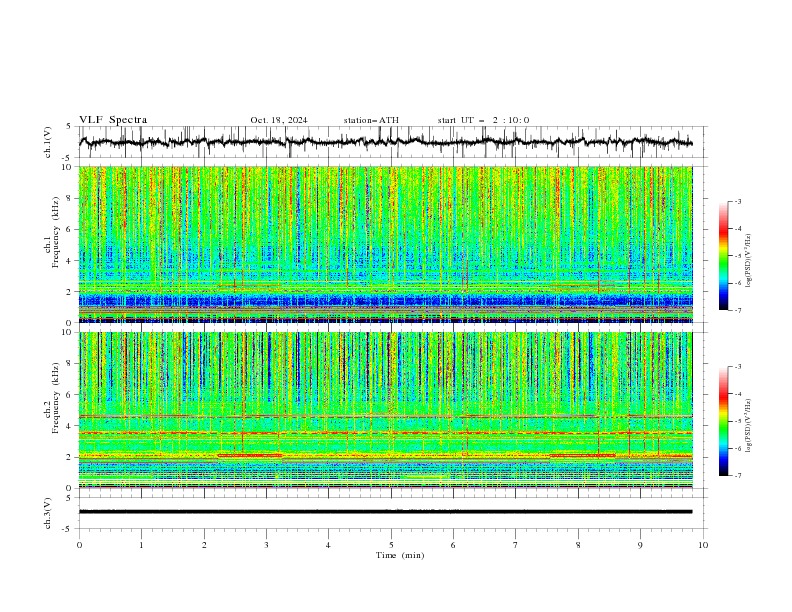Viewport: 792px width, 612px height.
Task: Click the "start UT = 2:10:0" label
Action: tap(483, 120)
